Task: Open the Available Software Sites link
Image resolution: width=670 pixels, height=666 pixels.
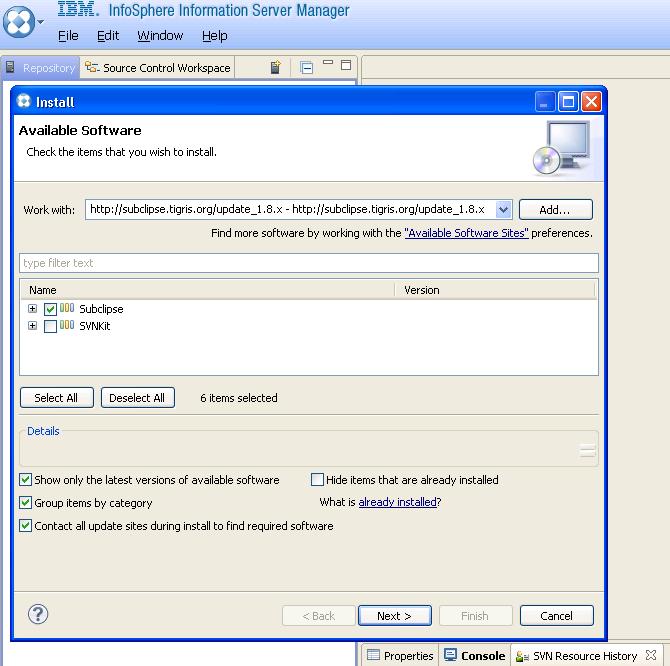Action: click(466, 233)
